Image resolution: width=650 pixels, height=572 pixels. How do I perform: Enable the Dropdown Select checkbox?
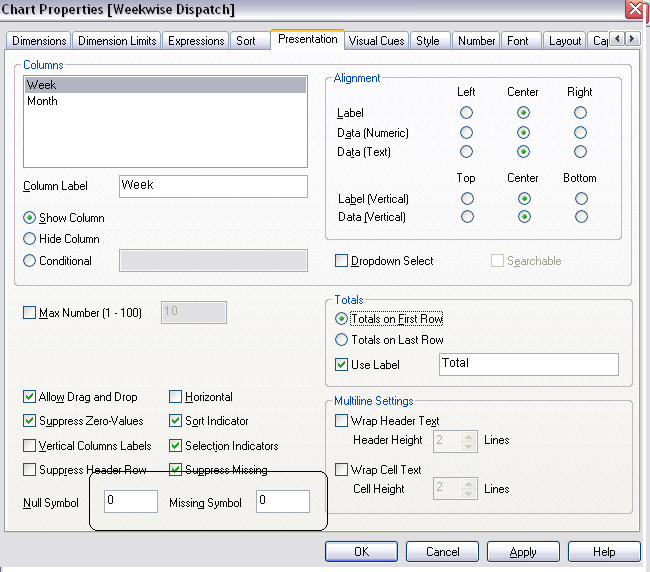pos(342,261)
